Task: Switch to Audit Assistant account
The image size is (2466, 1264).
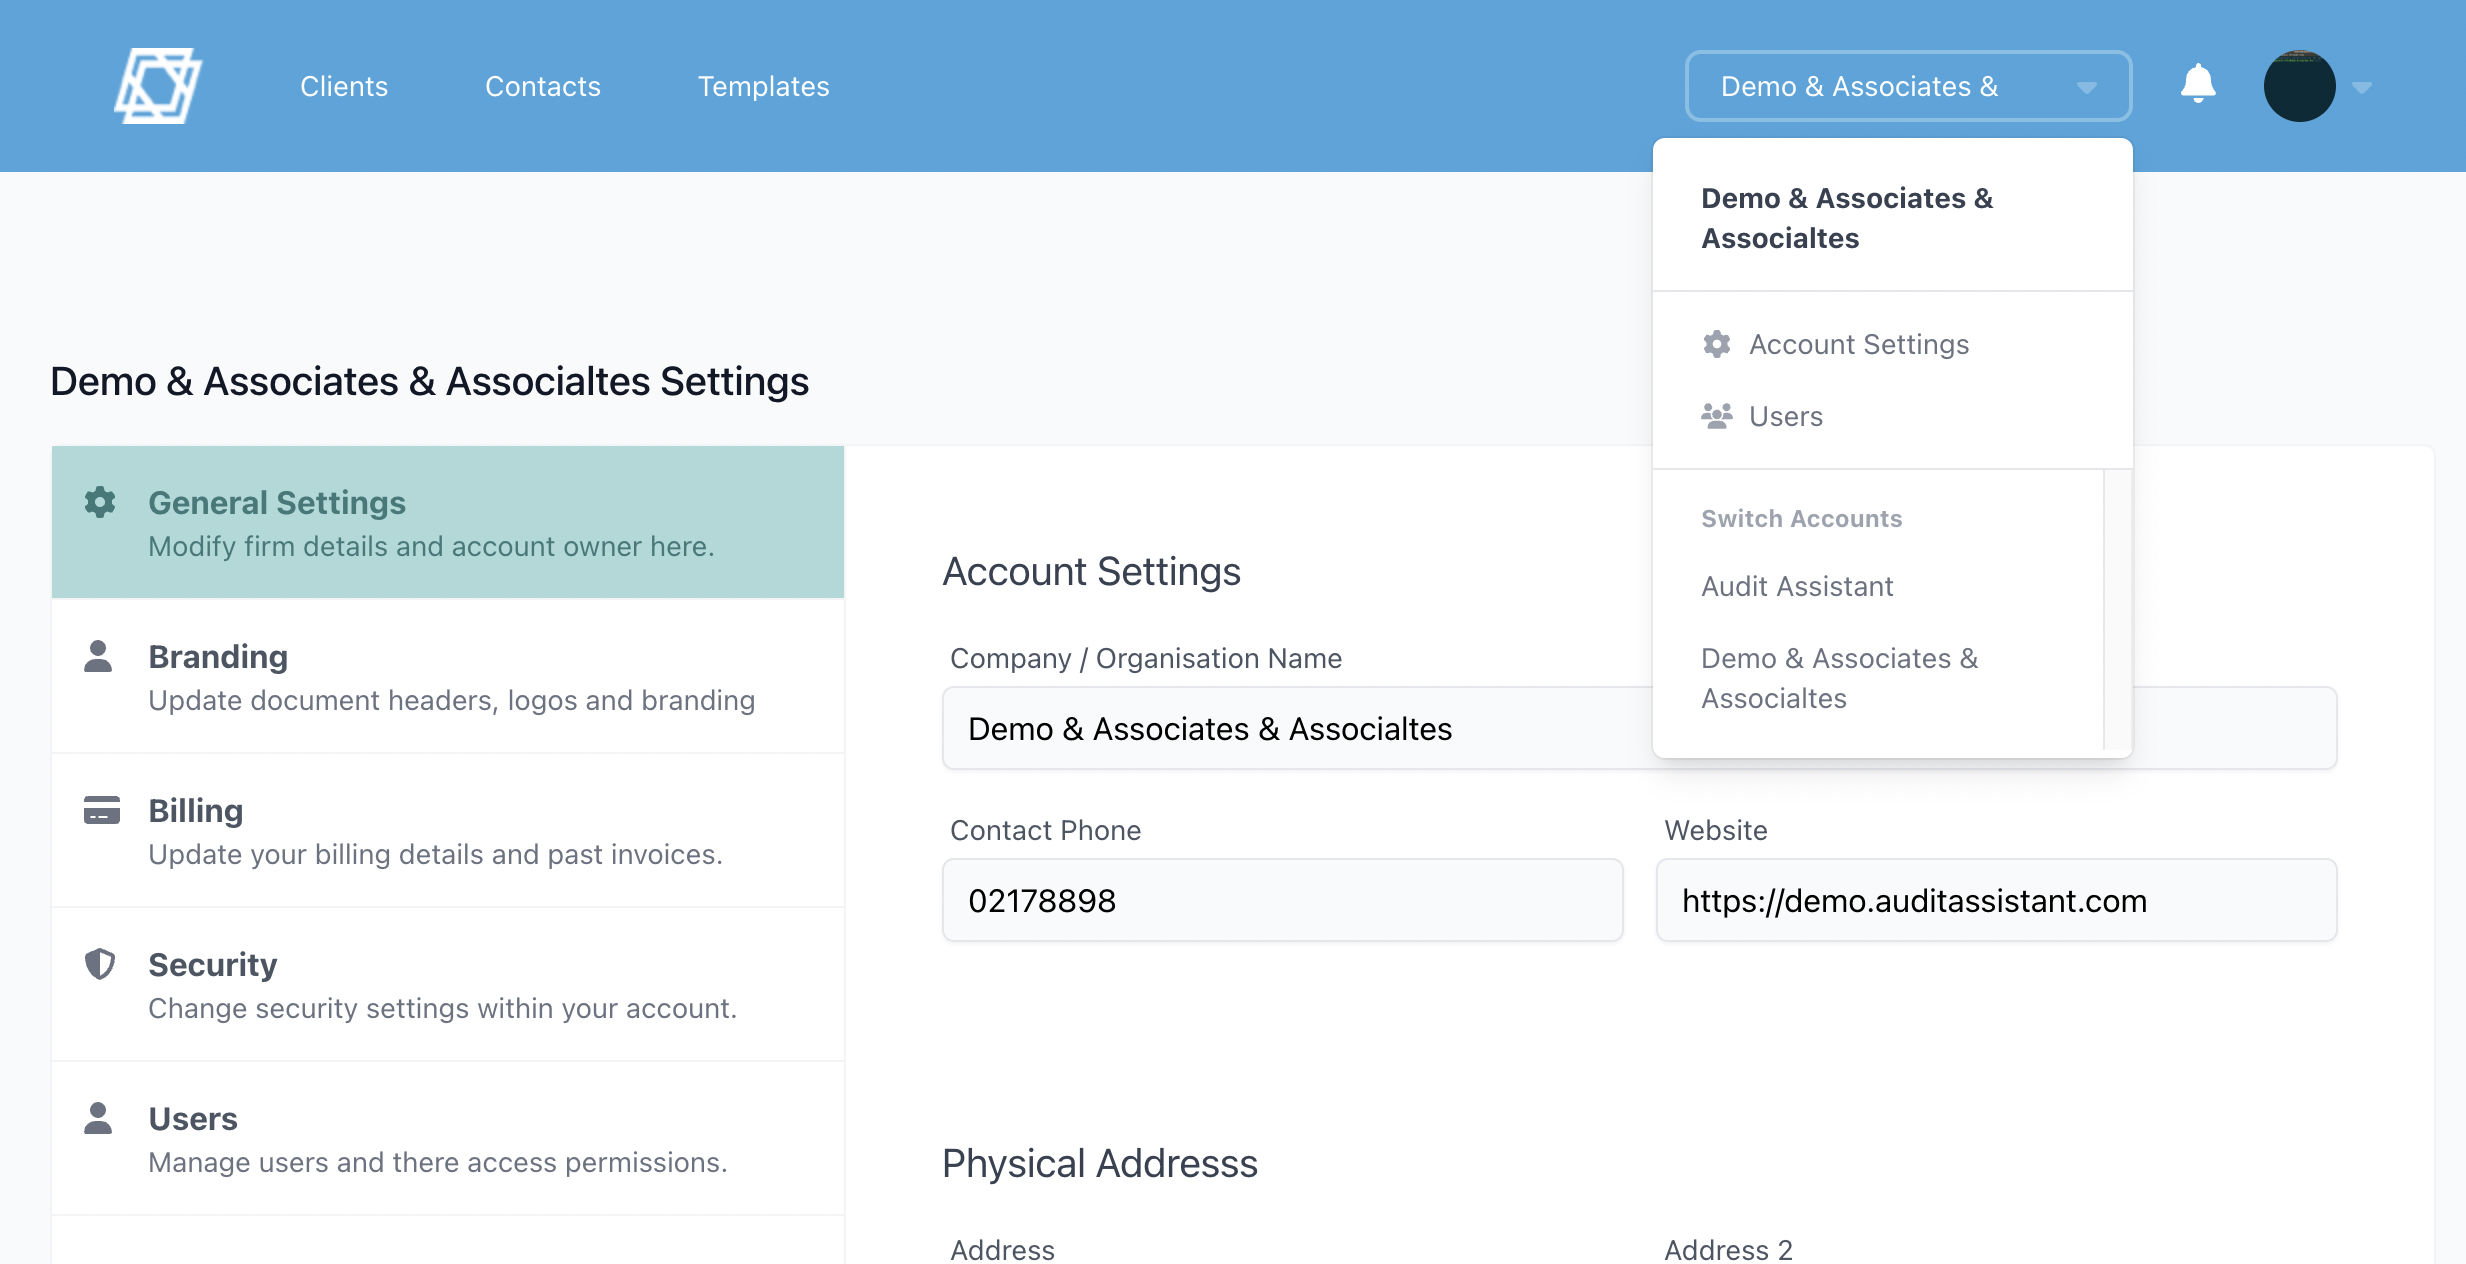Action: pyautogui.click(x=1797, y=586)
